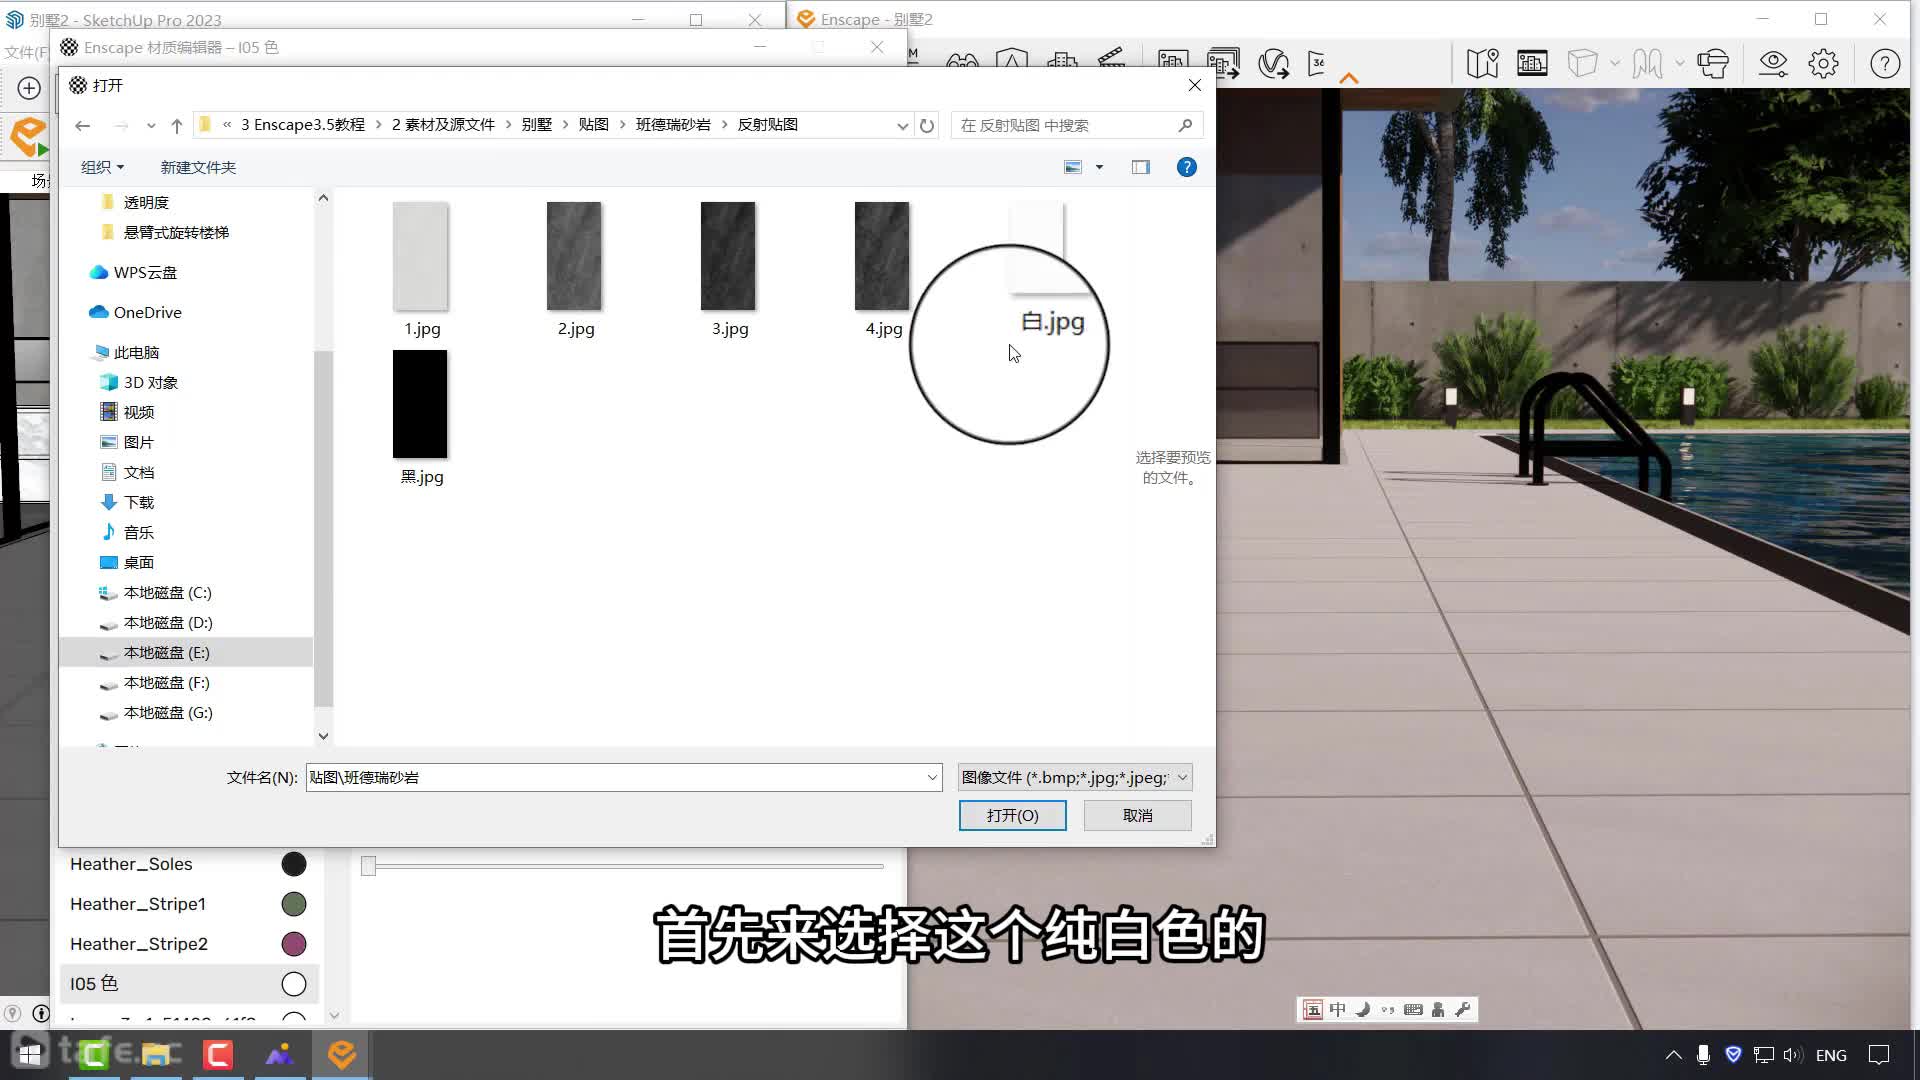Select 悬臂式旋转楼梯 folder in tree
This screenshot has width=1920, height=1080.
[176, 232]
